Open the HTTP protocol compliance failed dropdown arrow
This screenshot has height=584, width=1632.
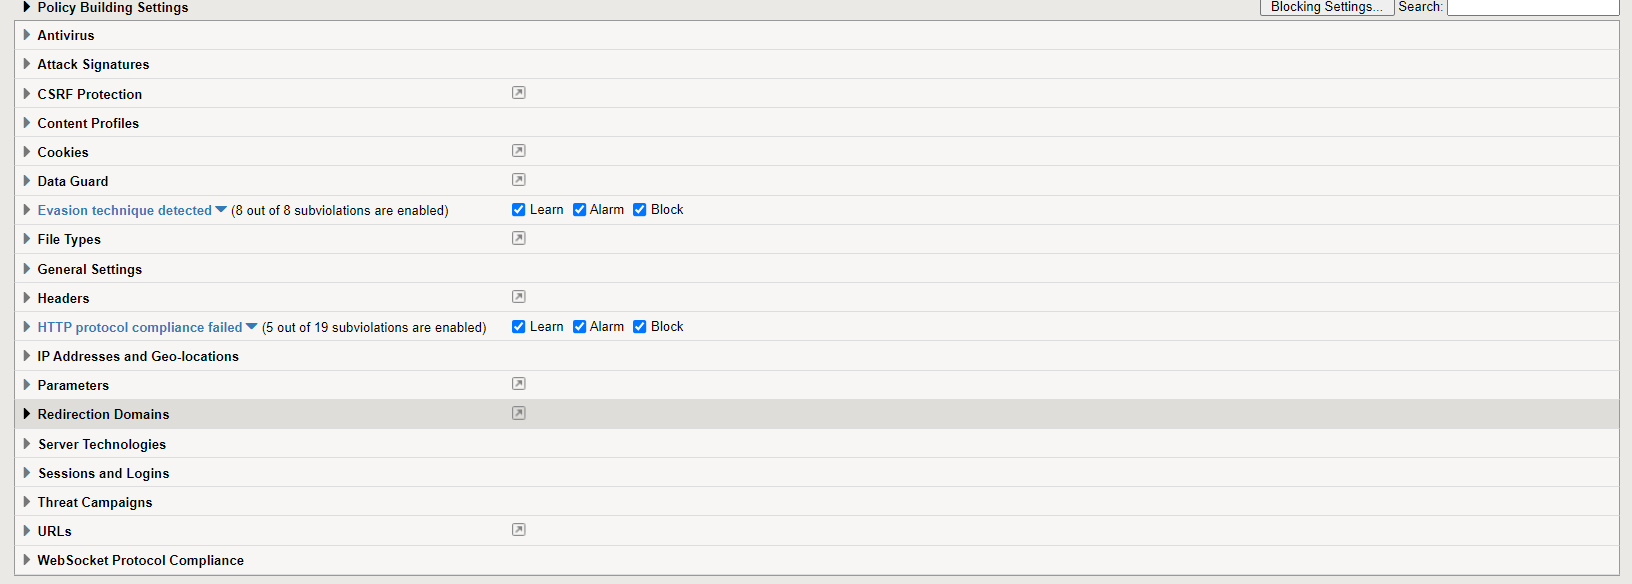pyautogui.click(x=251, y=327)
